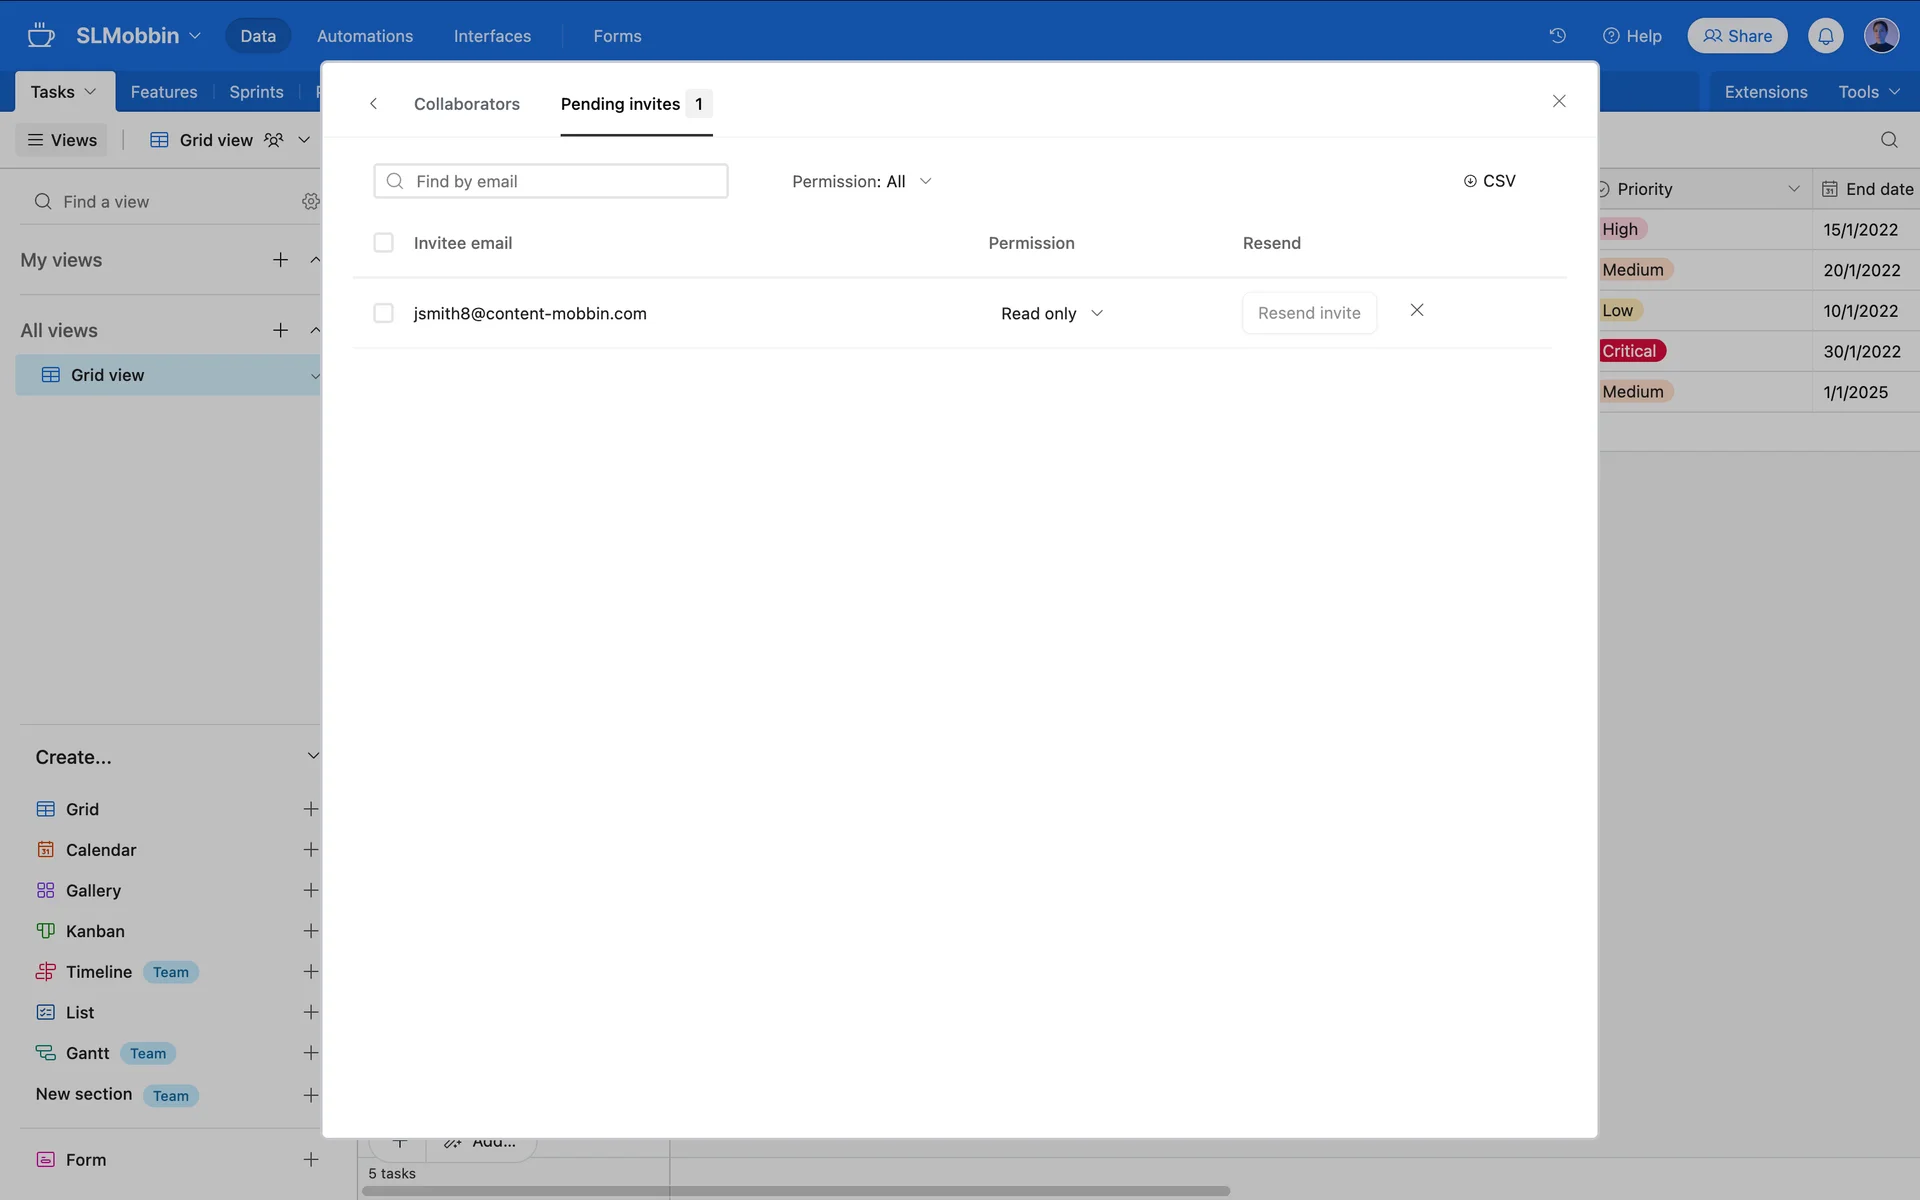Check the jsmith8@content-mobbin.com checkbox
The image size is (1920, 1200).
(383, 313)
